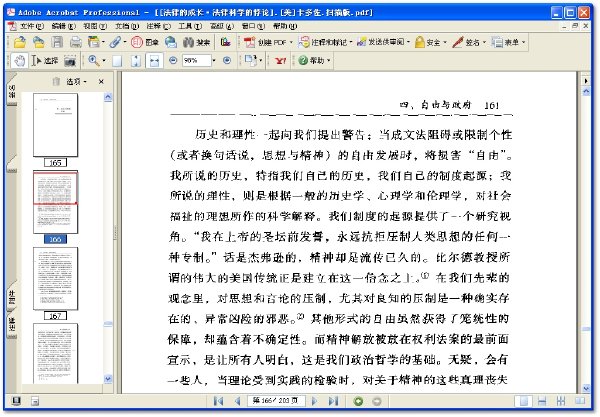Choose the 选择 text select tool
This screenshot has width=600, height=417.
(x=45, y=60)
